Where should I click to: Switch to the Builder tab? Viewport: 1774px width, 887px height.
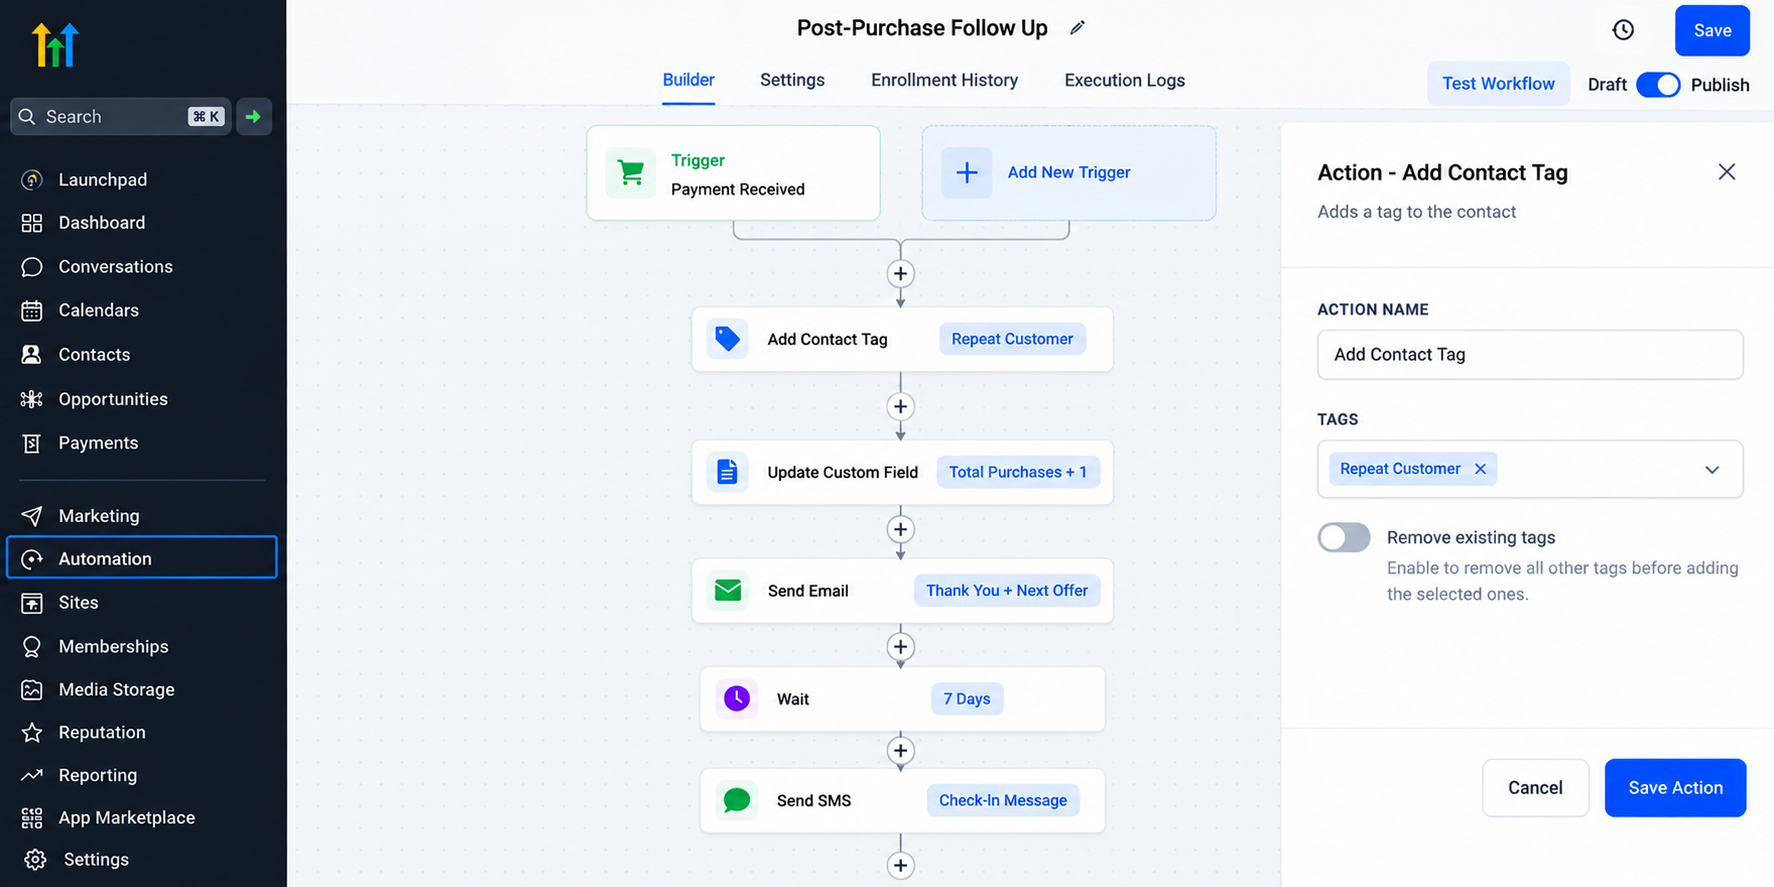[x=689, y=80]
